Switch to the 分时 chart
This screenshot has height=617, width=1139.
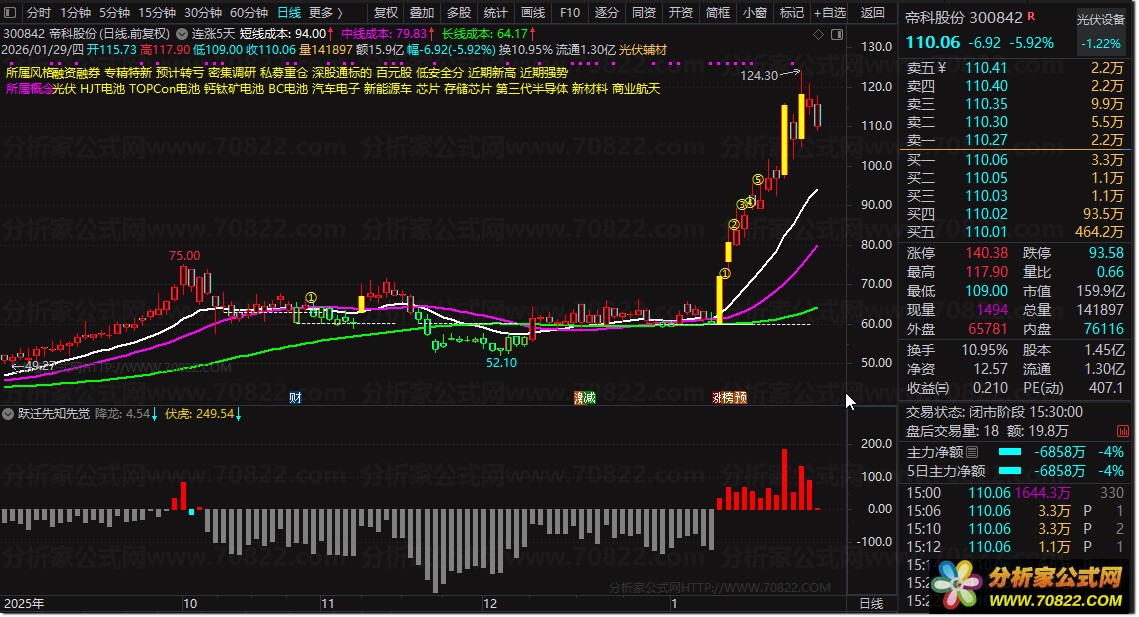coord(38,12)
